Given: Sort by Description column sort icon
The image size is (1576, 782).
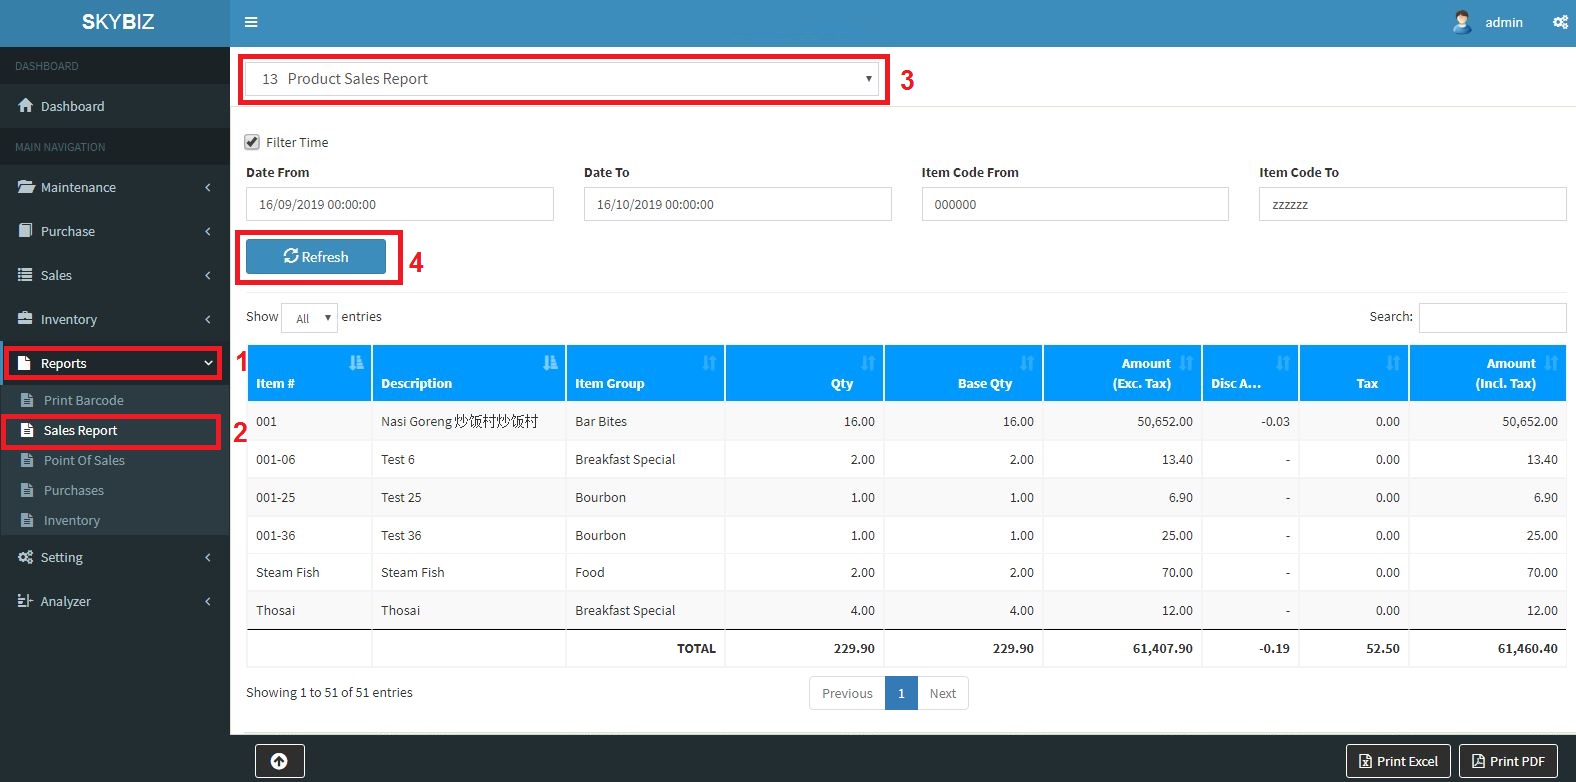Looking at the screenshot, I should [x=550, y=363].
